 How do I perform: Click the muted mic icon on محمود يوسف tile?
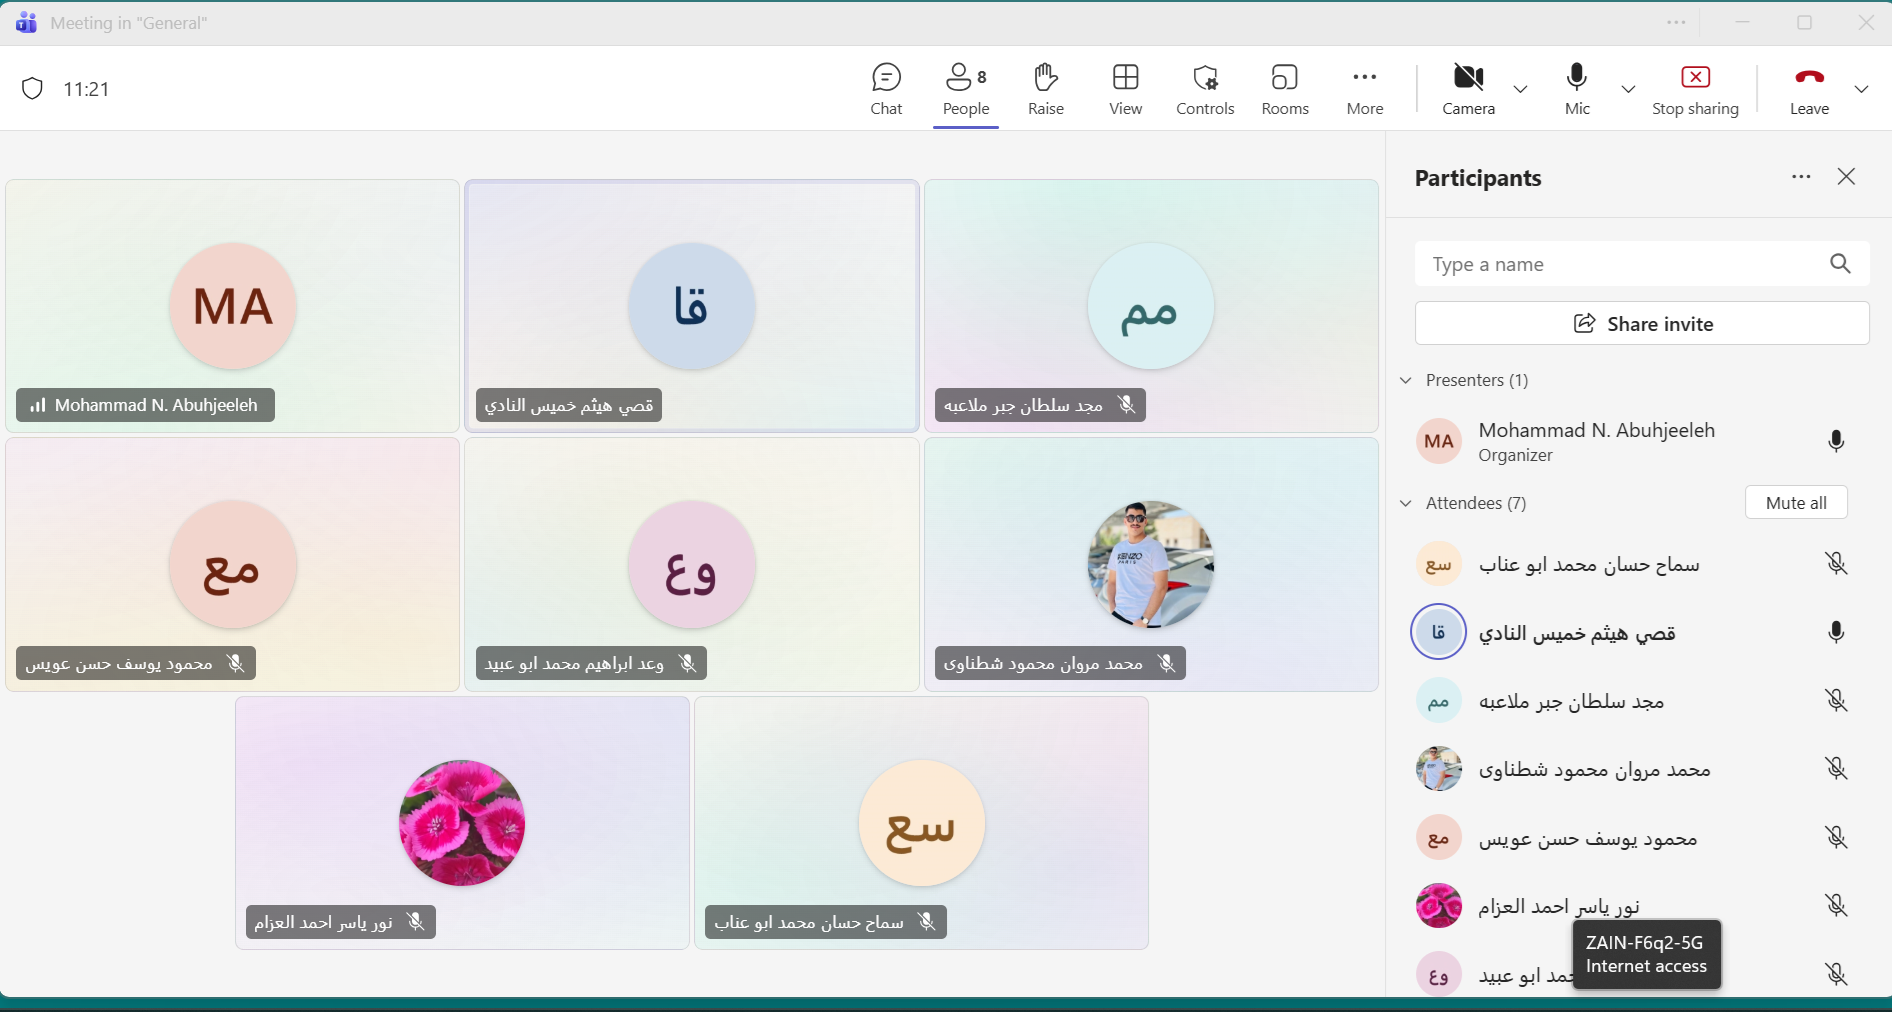(x=235, y=663)
